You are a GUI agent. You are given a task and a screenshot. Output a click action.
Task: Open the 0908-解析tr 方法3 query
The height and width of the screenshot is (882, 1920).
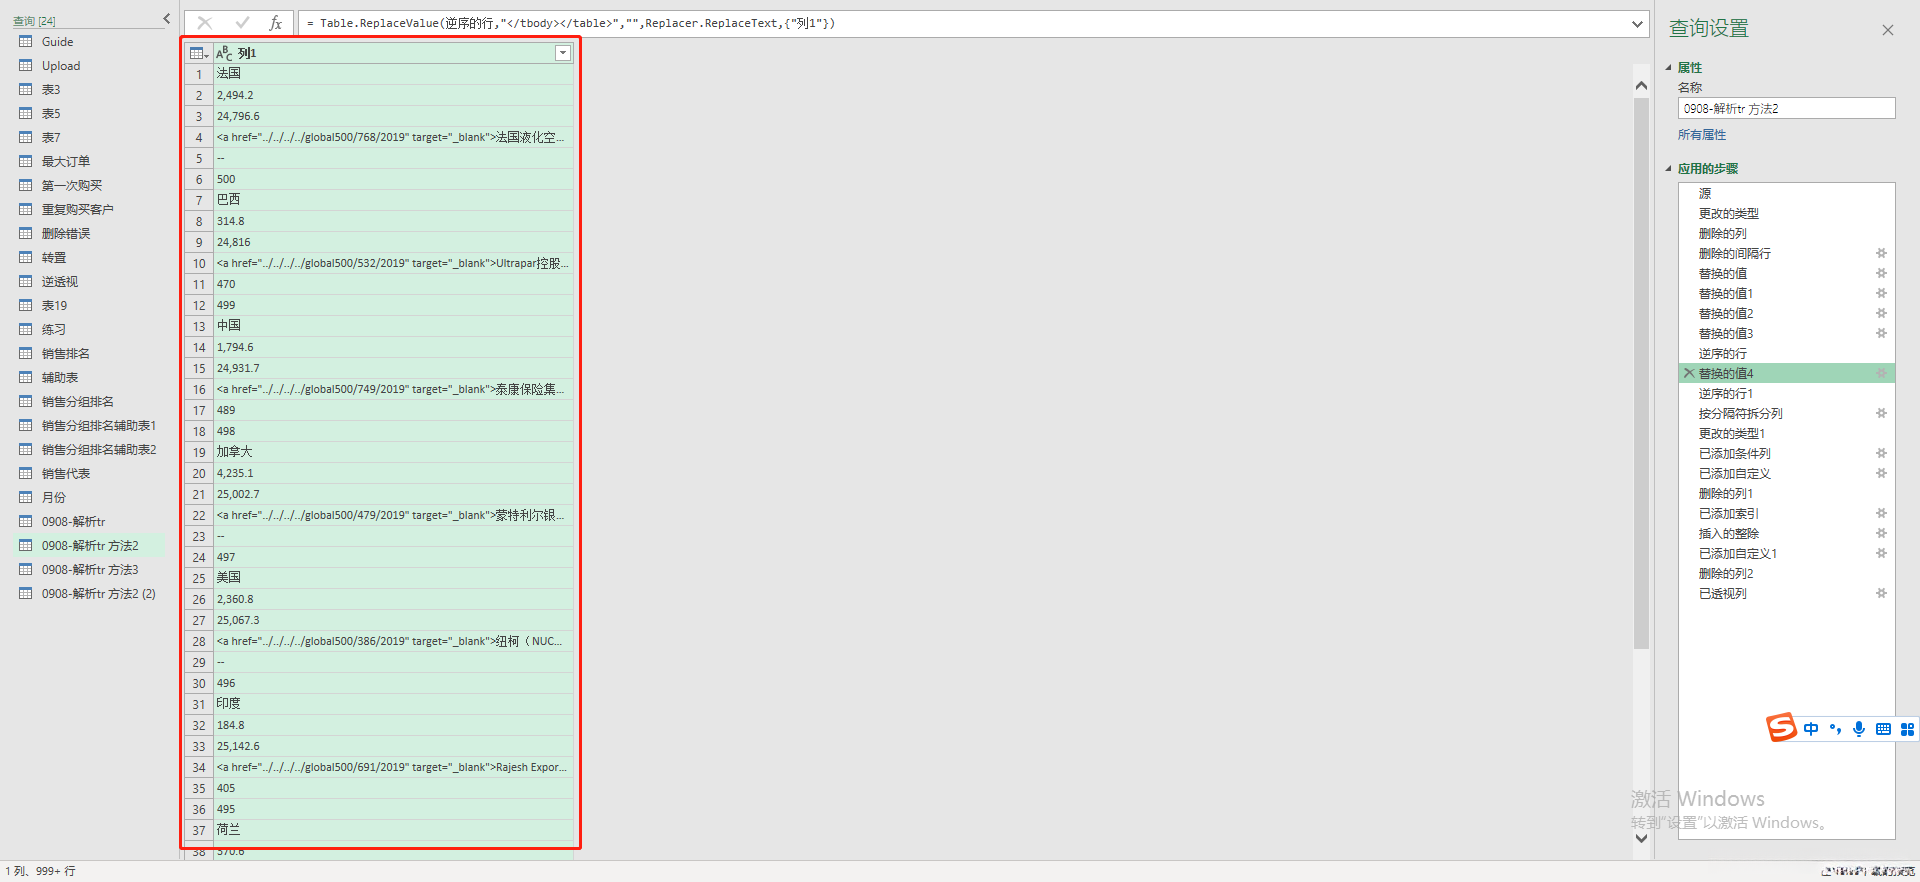click(x=89, y=570)
